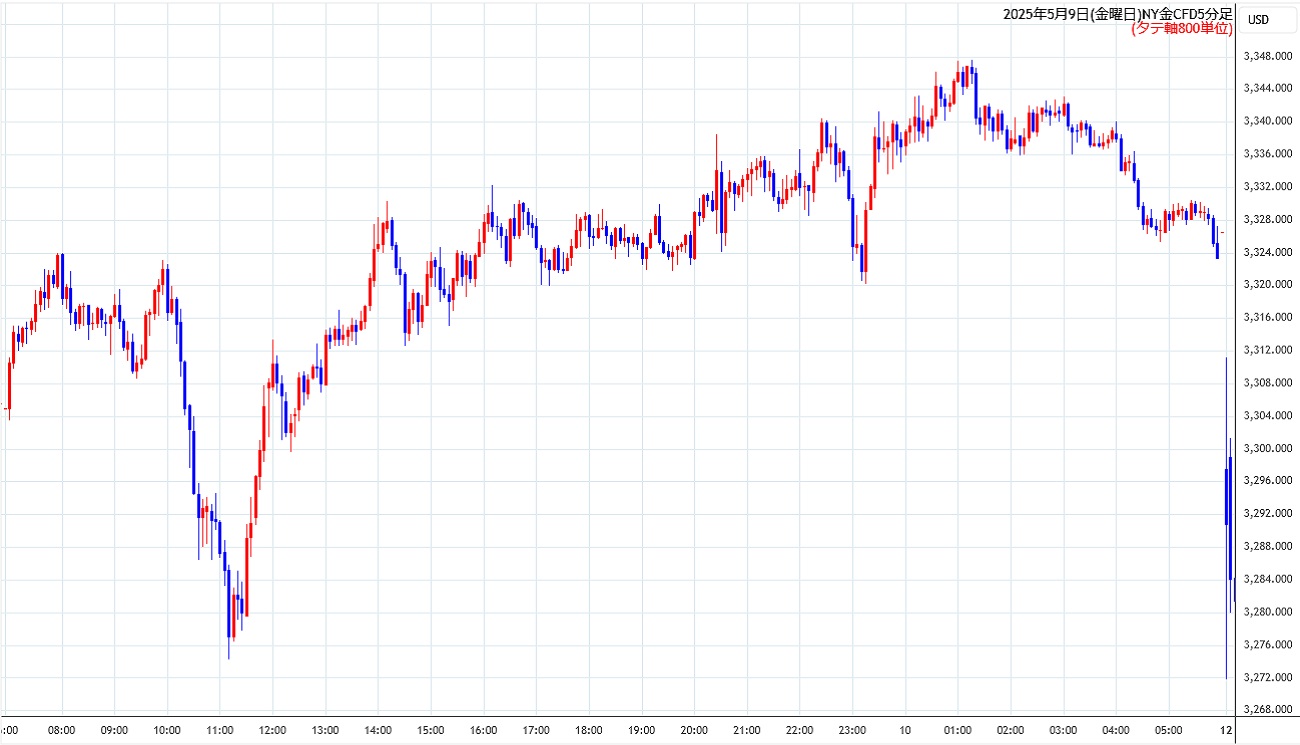
Task: Click the 20:00 time axis label
Action: coord(694,730)
